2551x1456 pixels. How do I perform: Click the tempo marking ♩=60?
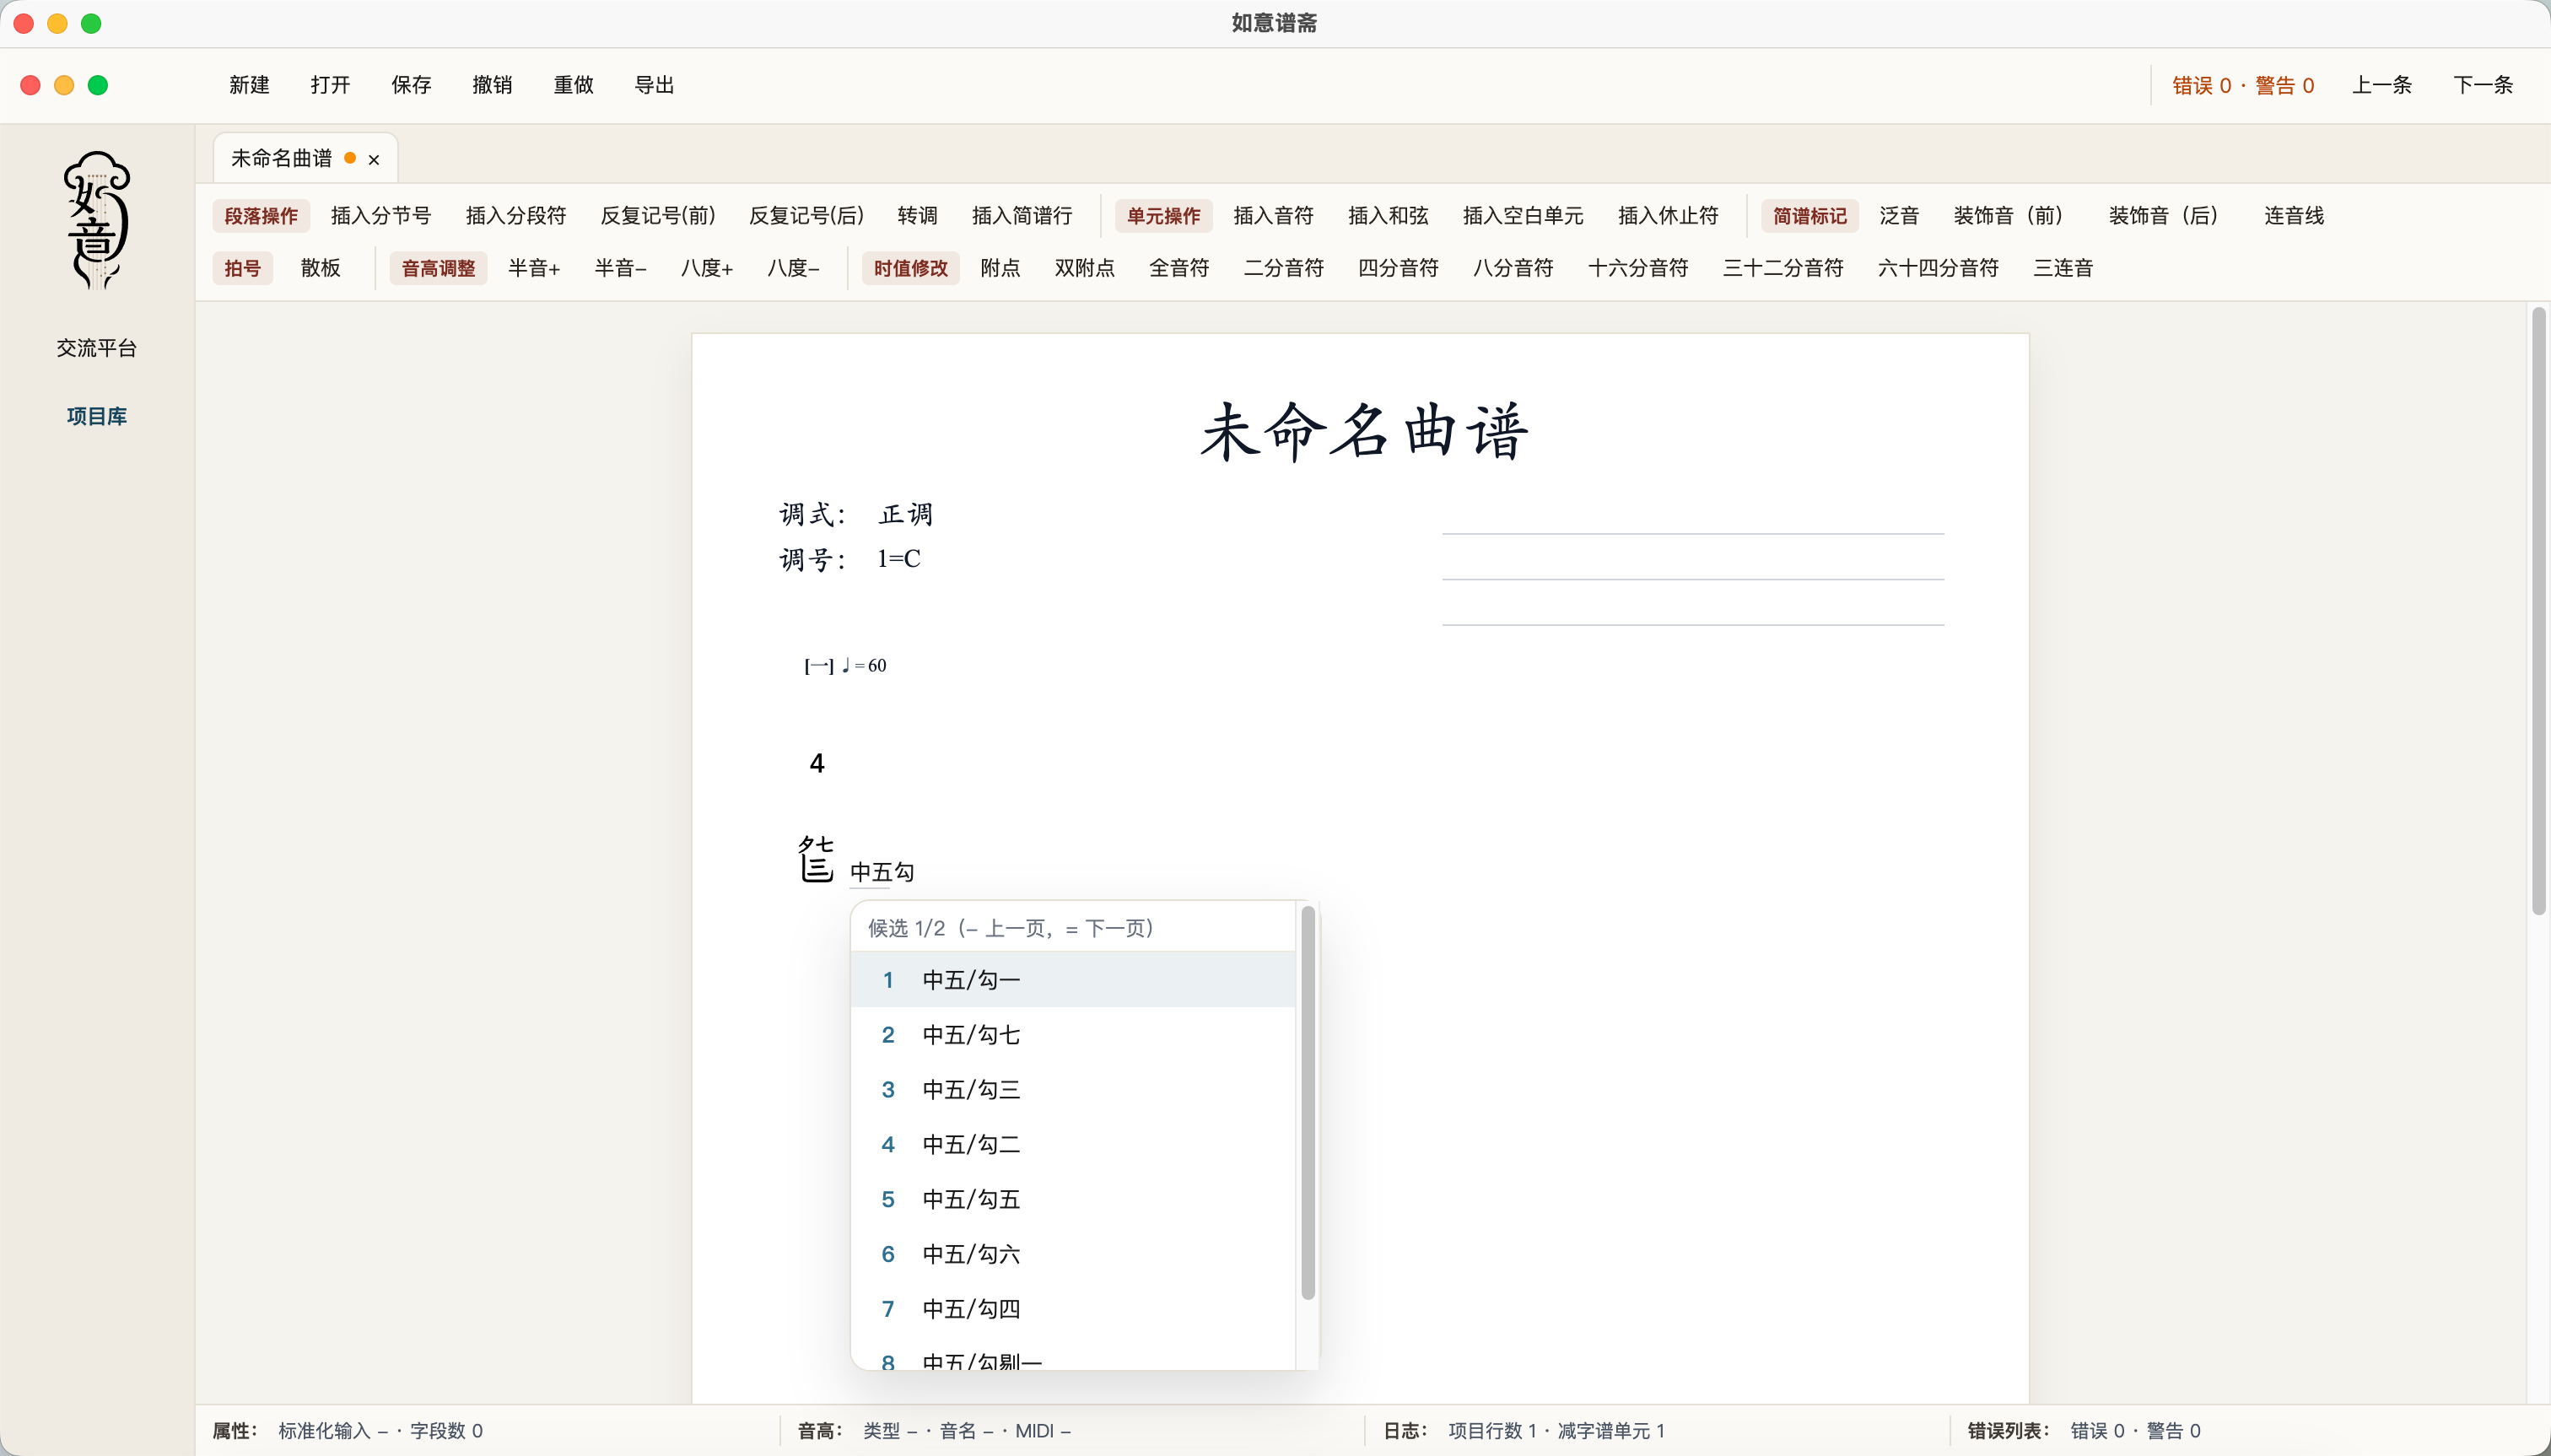point(863,666)
